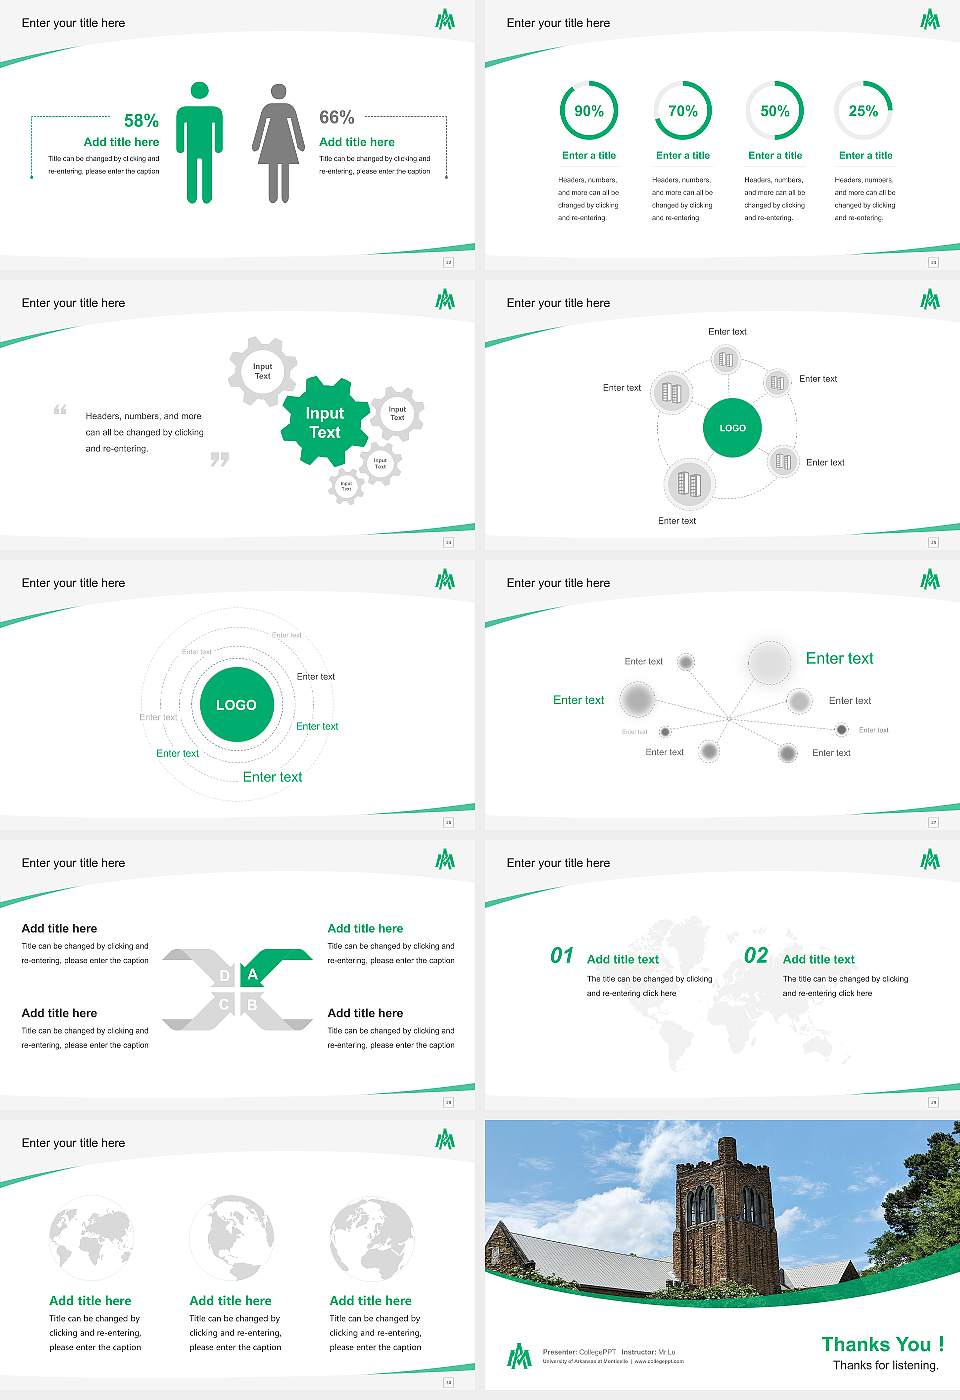Click the 'Enter a title' label under the 25% ring

tap(866, 155)
